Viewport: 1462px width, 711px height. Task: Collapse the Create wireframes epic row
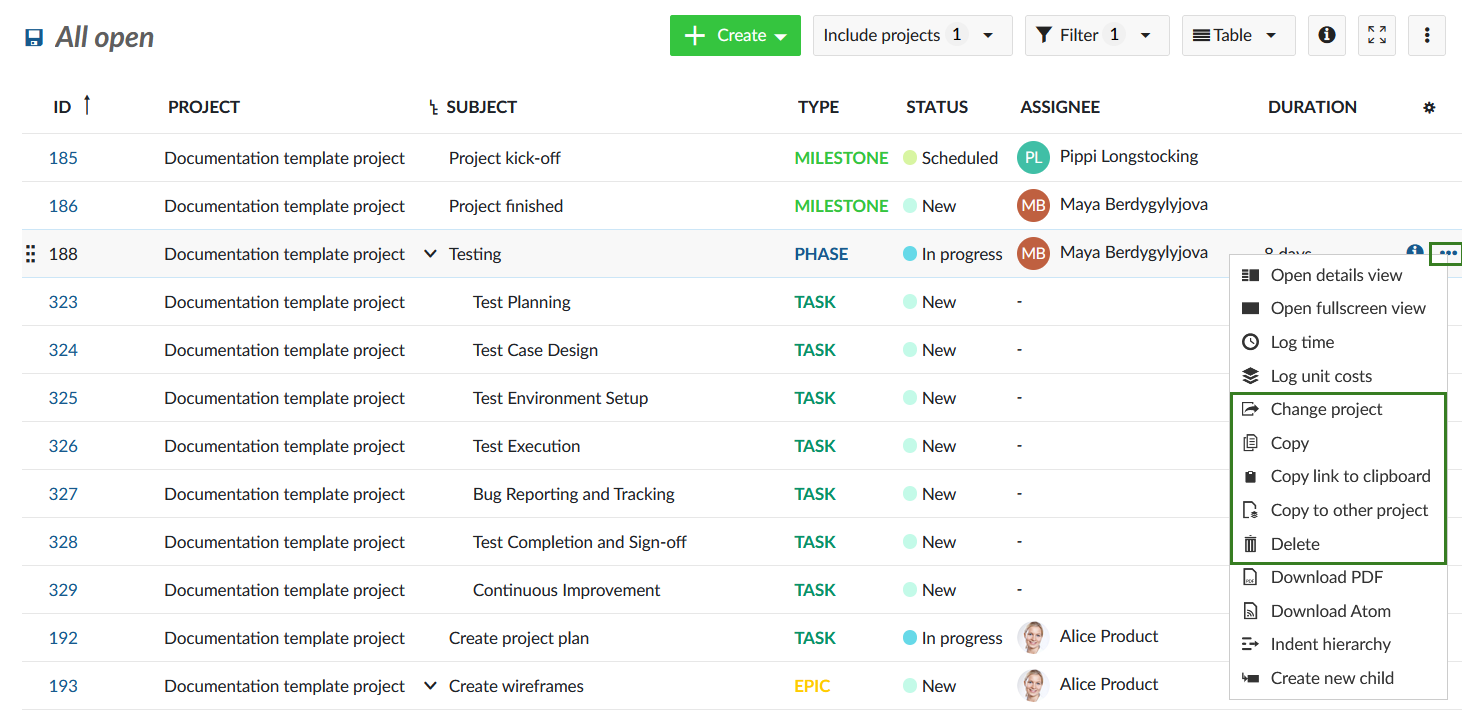pyautogui.click(x=430, y=686)
